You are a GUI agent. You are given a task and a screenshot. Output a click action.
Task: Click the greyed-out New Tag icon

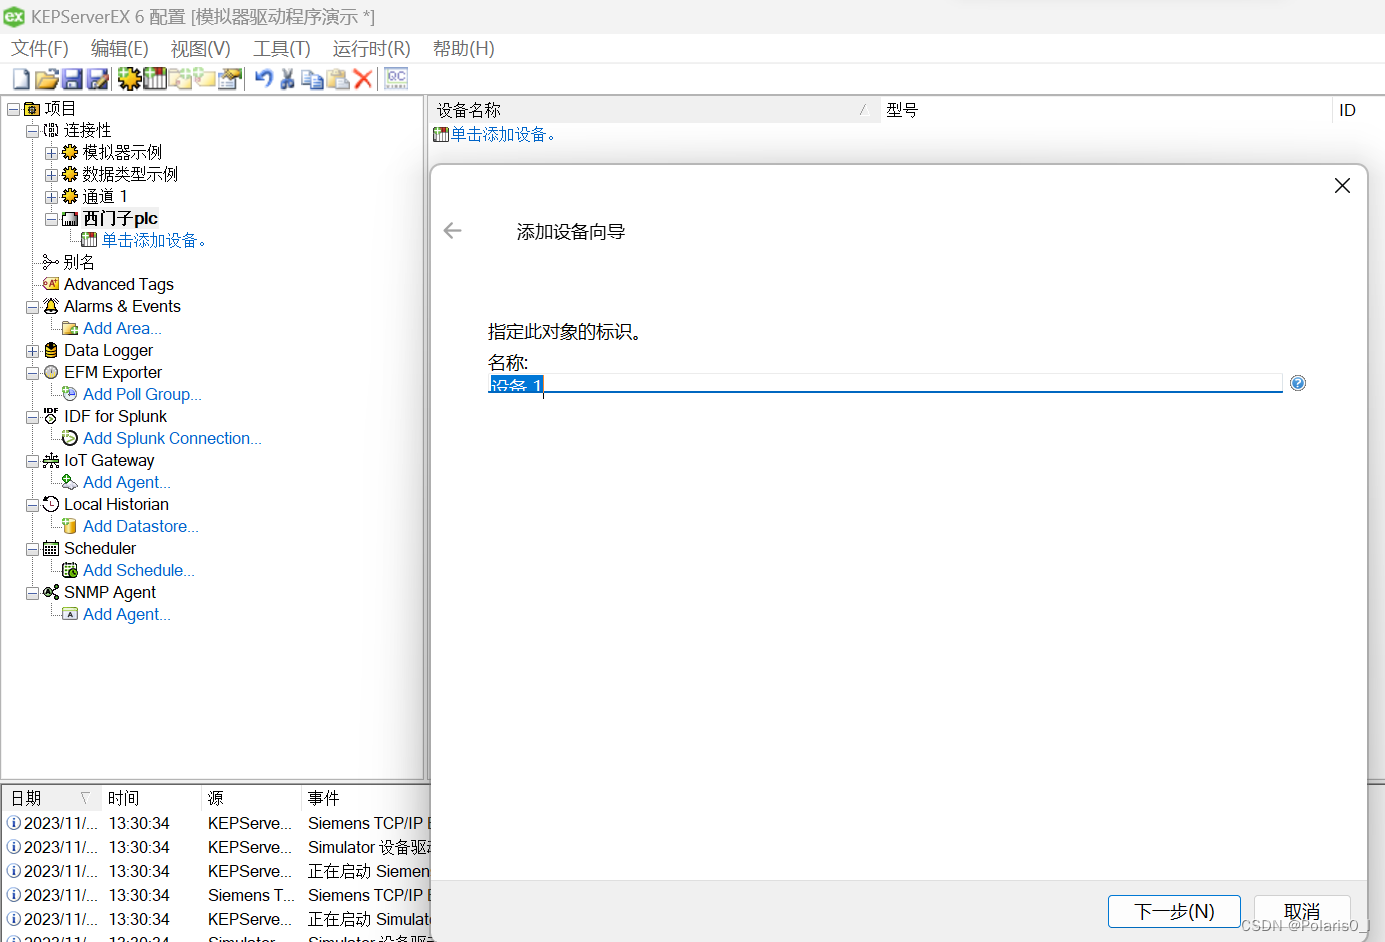[x=204, y=79]
